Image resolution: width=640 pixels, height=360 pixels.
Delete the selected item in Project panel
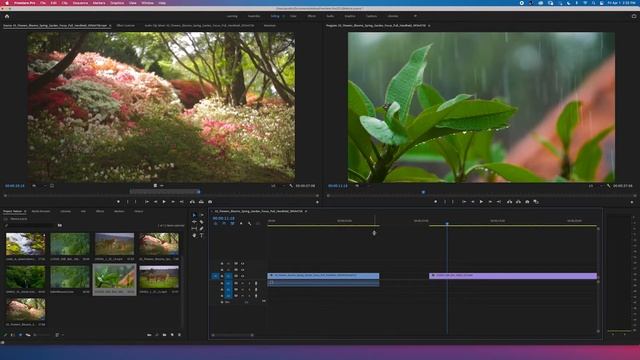click(x=180, y=335)
